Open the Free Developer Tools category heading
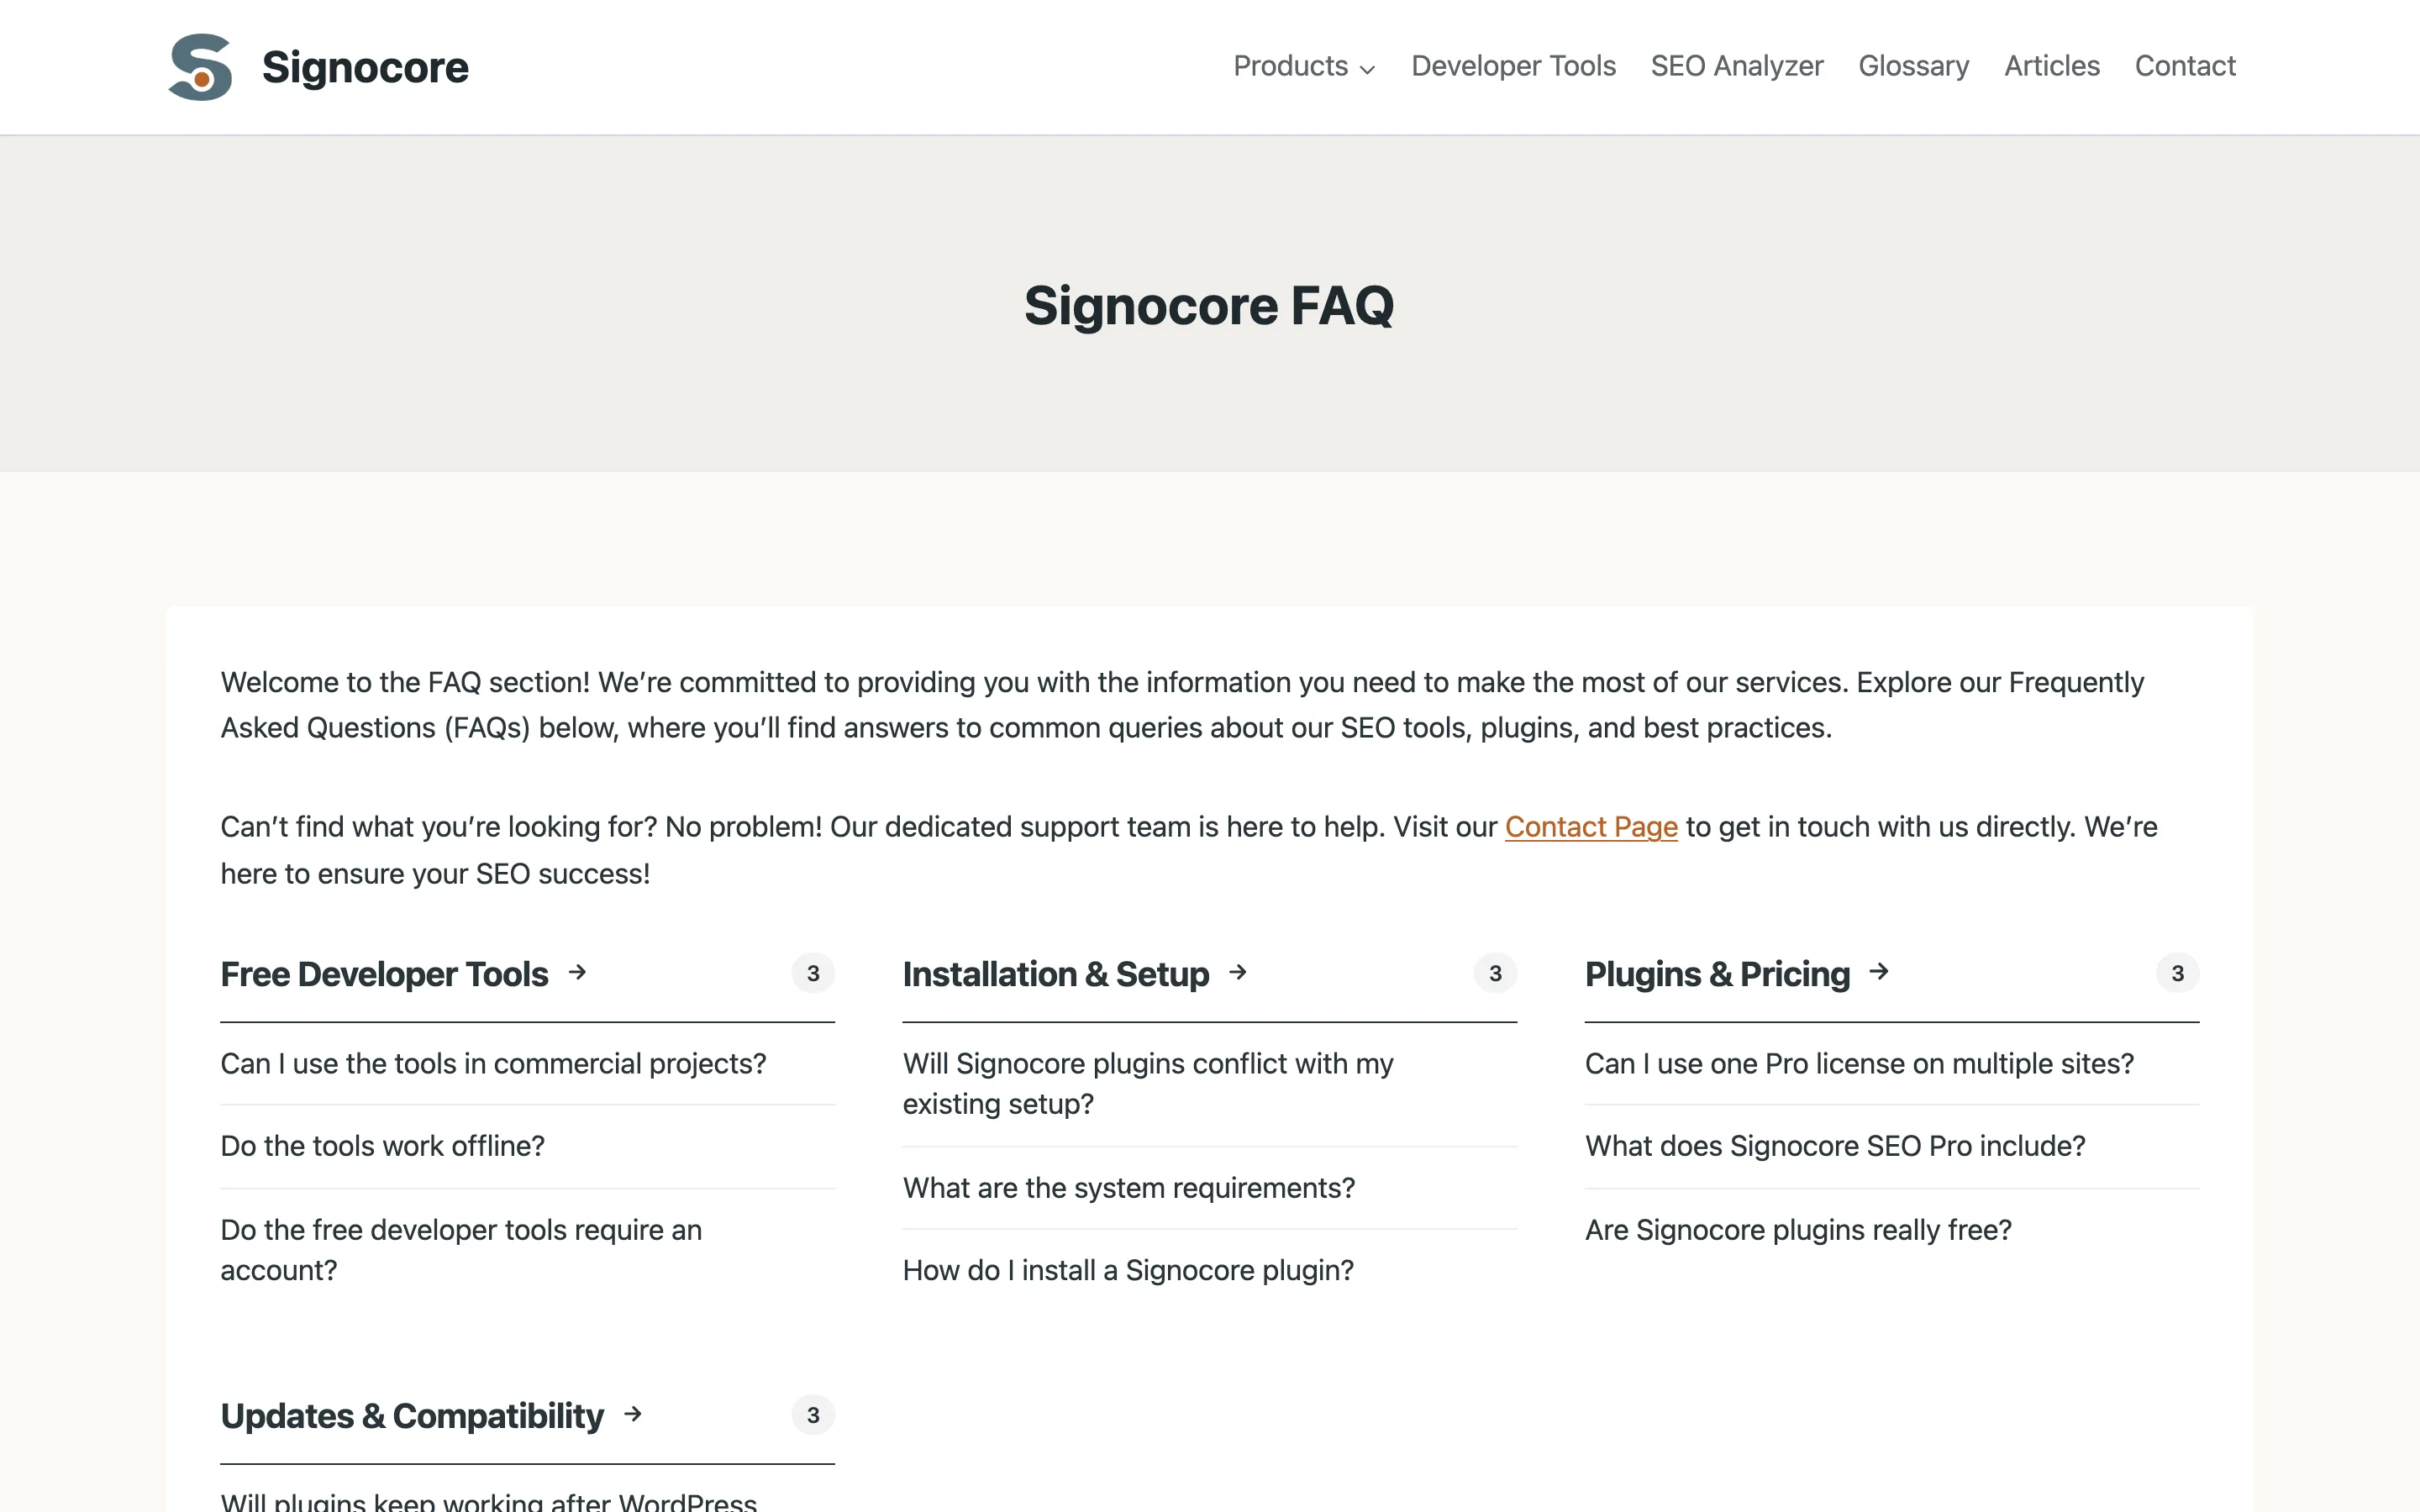2420x1512 pixels. click(x=384, y=974)
